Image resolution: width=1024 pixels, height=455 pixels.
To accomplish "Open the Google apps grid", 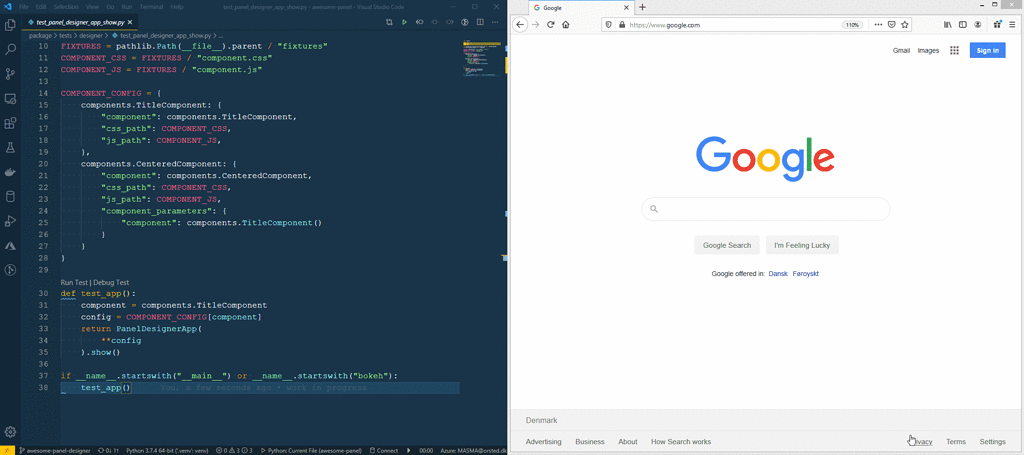I will pos(954,50).
